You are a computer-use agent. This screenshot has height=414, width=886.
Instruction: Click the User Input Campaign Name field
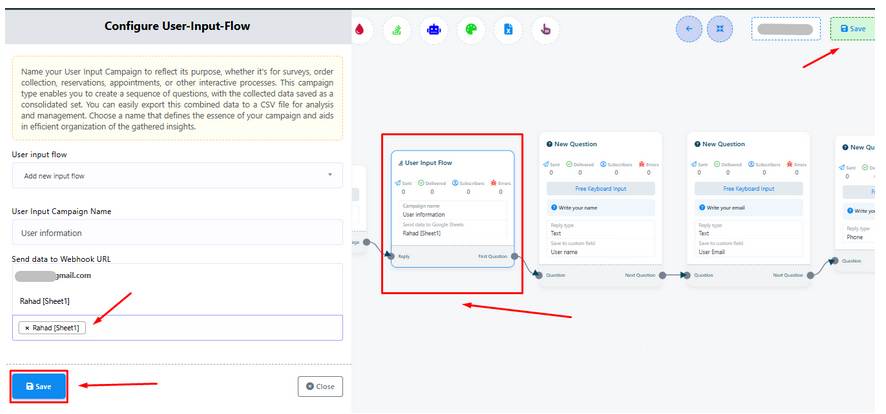(177, 233)
